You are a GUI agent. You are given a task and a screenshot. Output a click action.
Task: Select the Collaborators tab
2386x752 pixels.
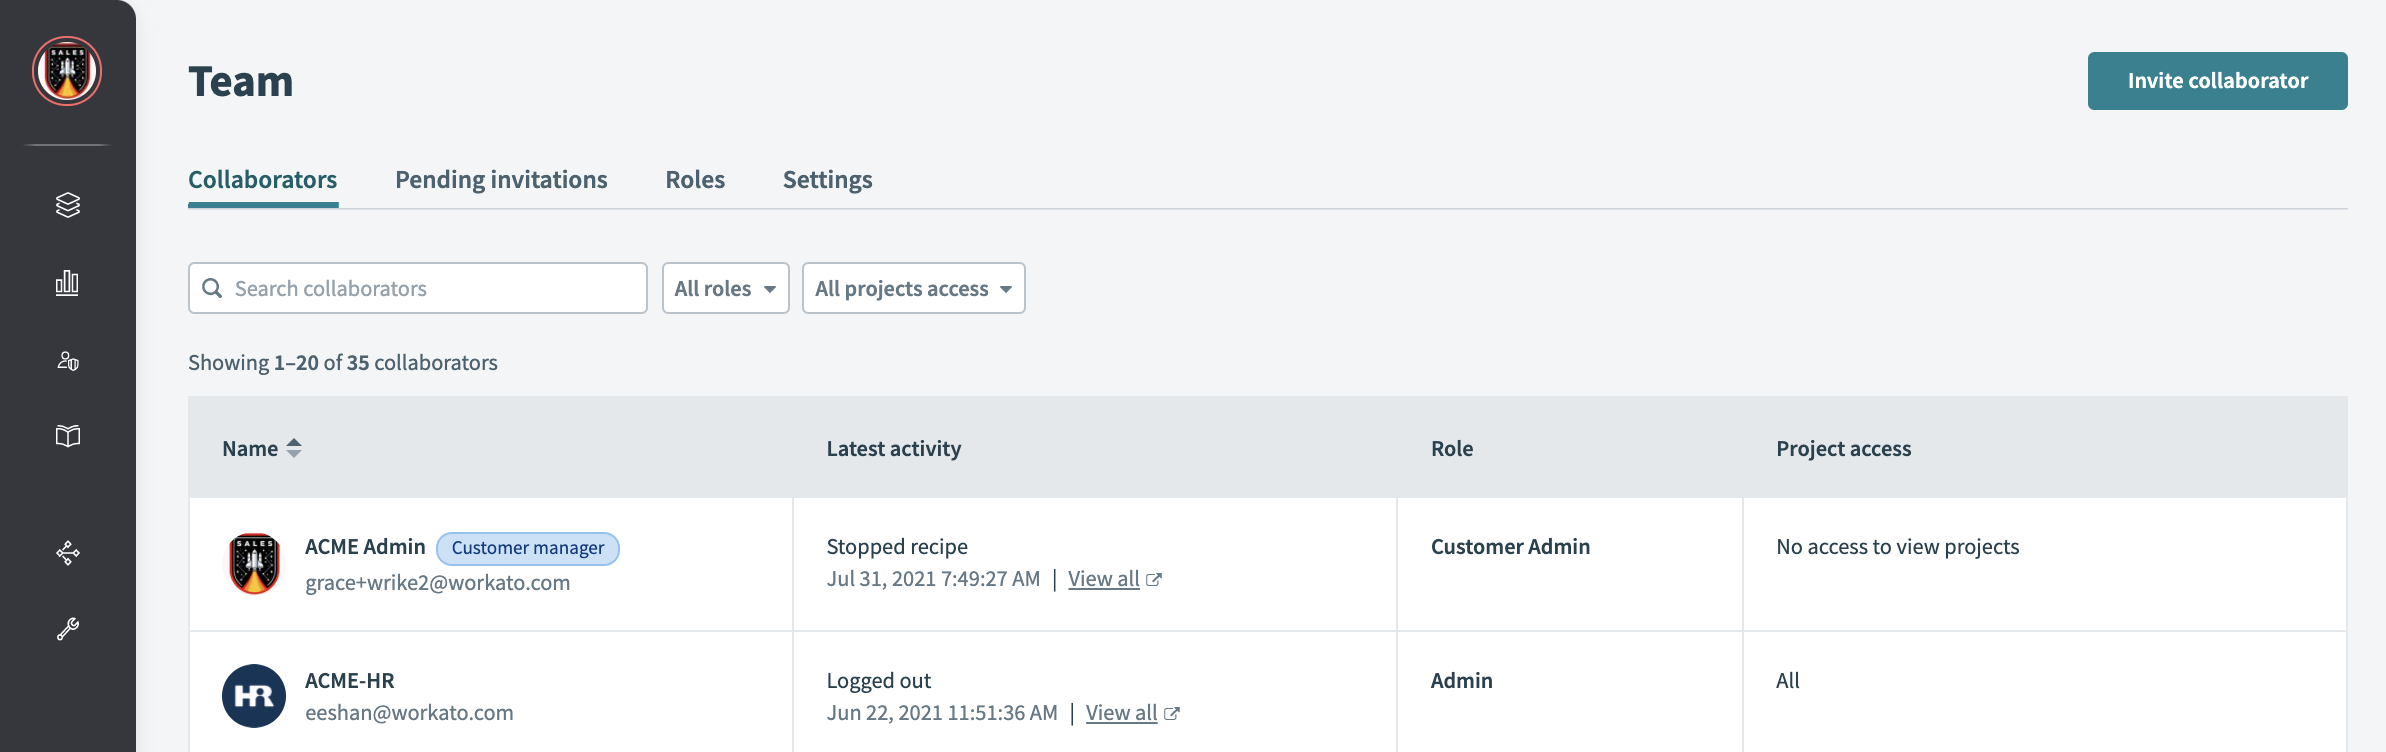[x=263, y=180]
